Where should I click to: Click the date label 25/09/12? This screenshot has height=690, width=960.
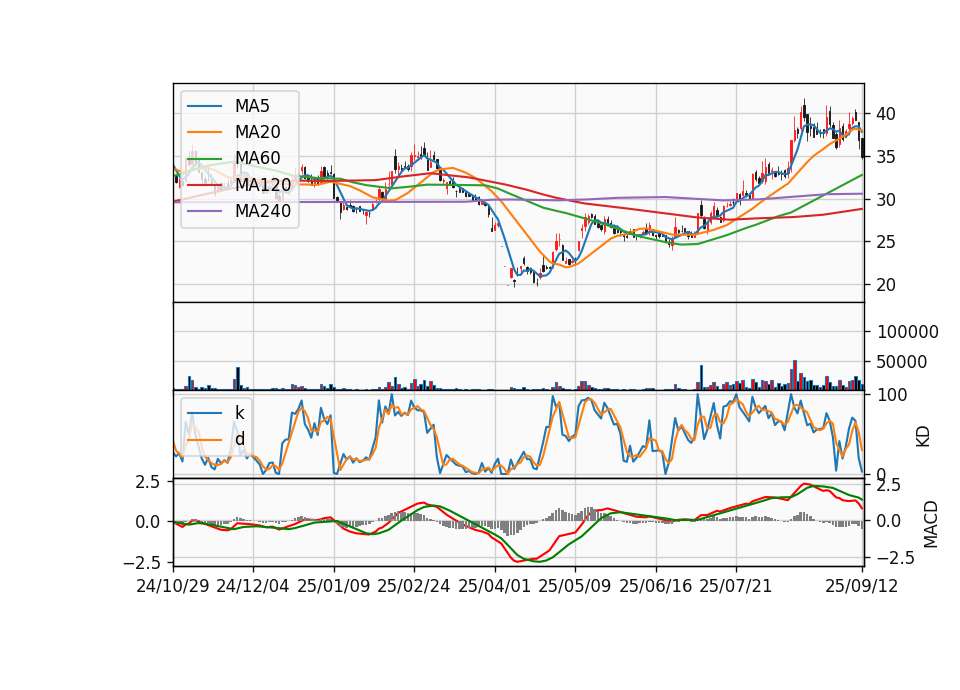pyautogui.click(x=862, y=586)
